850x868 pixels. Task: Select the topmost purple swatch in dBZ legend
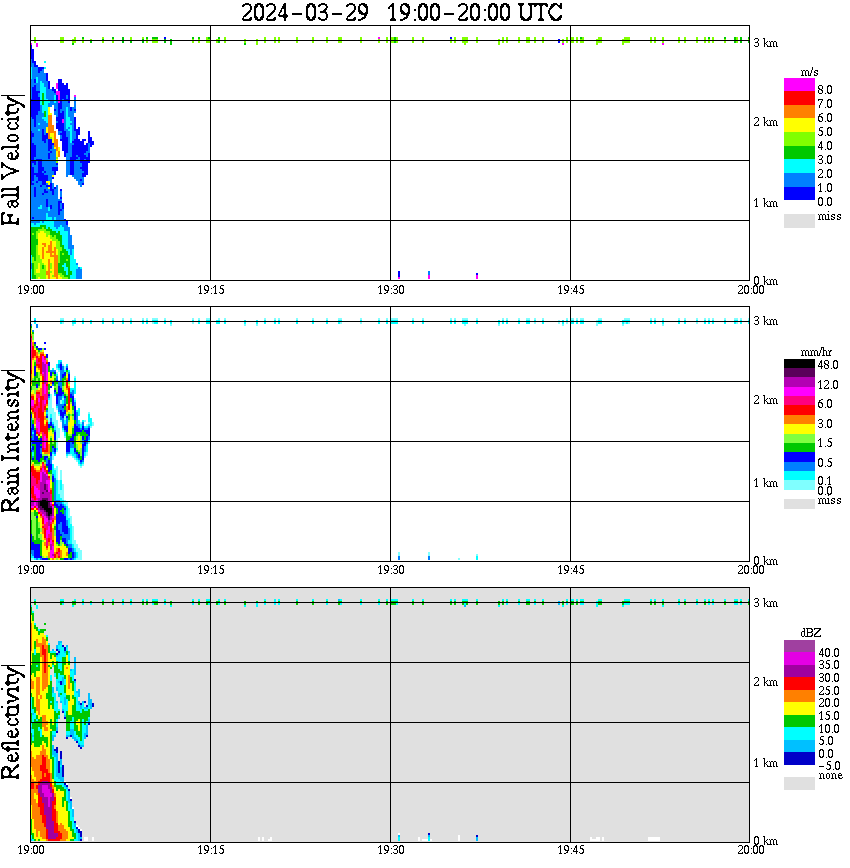pyautogui.click(x=799, y=646)
